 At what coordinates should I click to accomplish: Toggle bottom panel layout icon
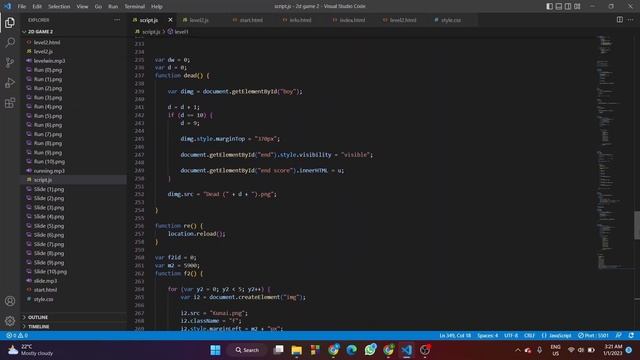[559, 6]
